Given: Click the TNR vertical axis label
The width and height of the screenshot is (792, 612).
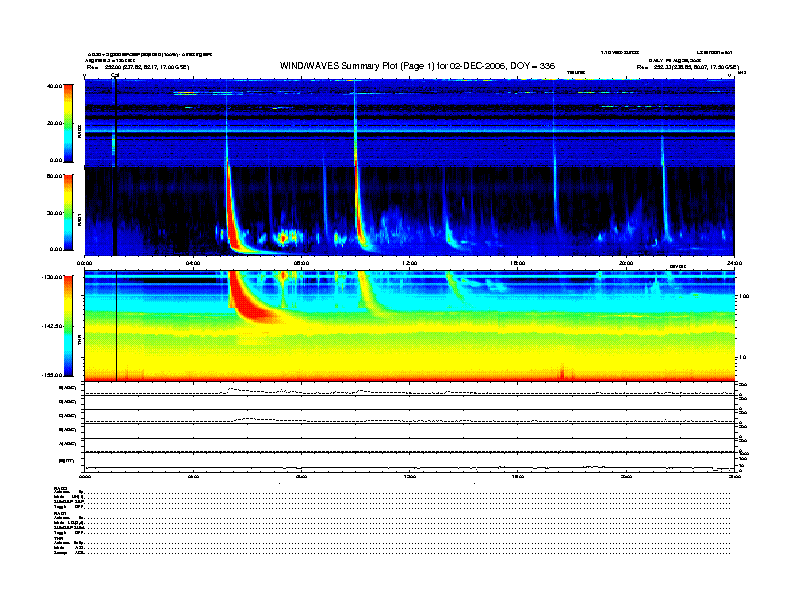Looking at the screenshot, I should (x=79, y=339).
